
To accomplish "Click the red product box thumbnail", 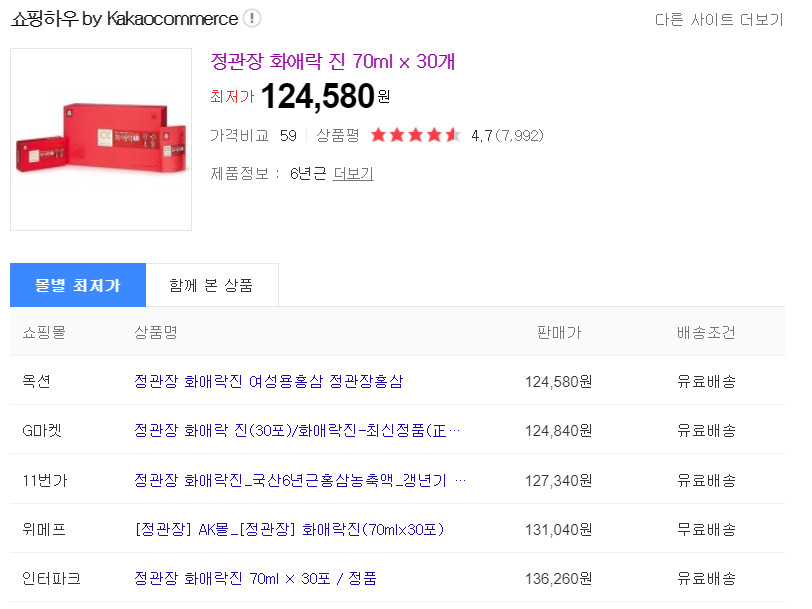I will tap(101, 139).
